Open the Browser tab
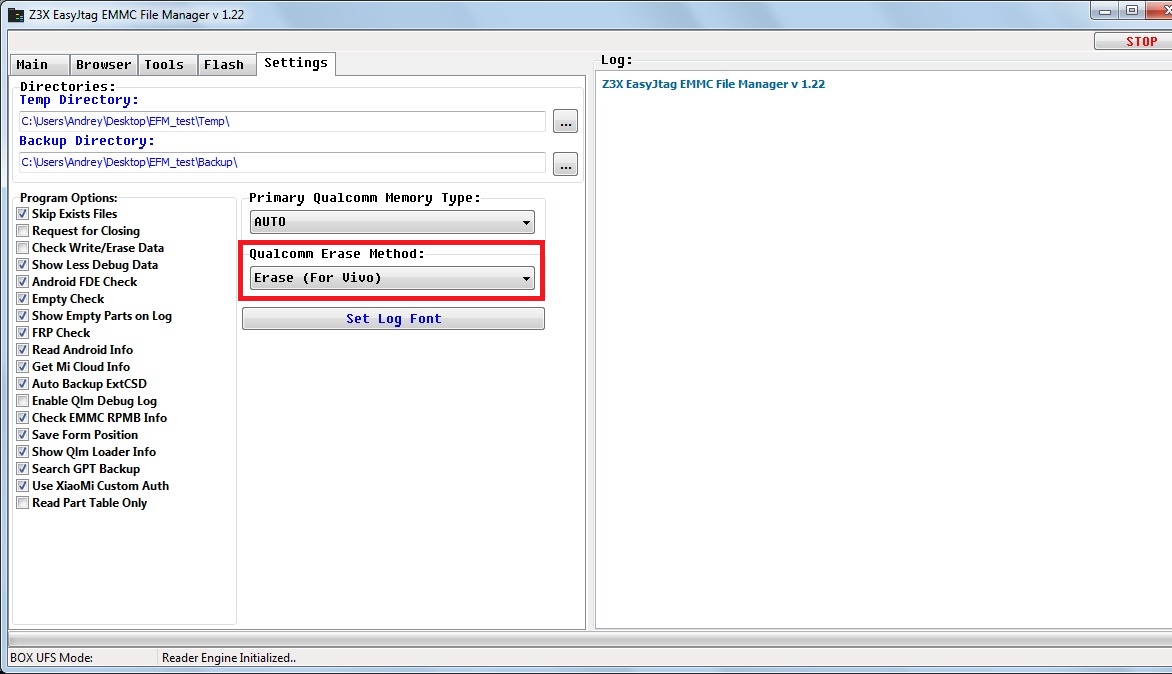The image size is (1172, 674). pos(103,64)
